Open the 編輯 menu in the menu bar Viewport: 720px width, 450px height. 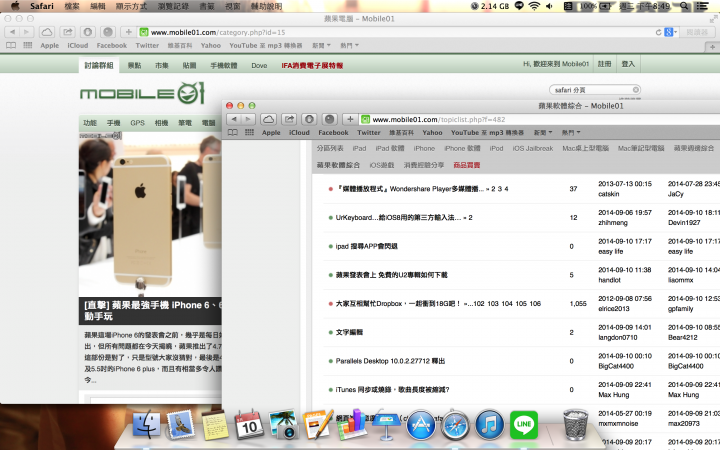pos(98,6)
